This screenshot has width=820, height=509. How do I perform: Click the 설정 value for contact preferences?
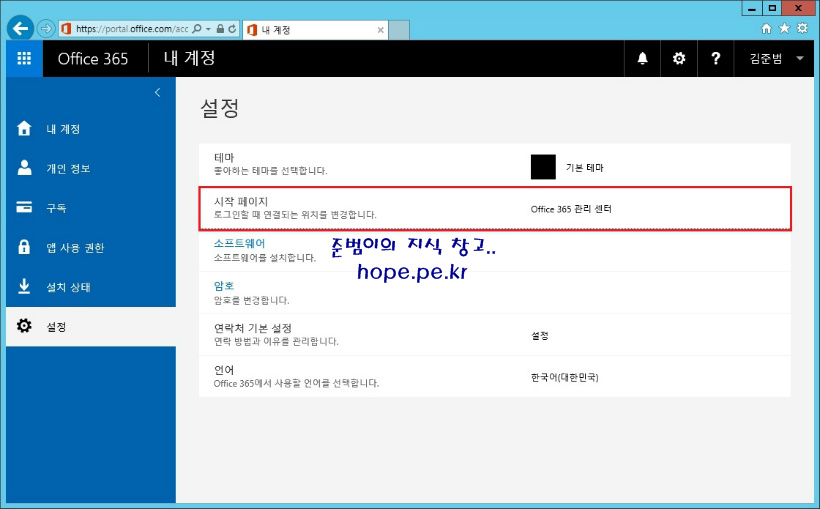[540, 336]
